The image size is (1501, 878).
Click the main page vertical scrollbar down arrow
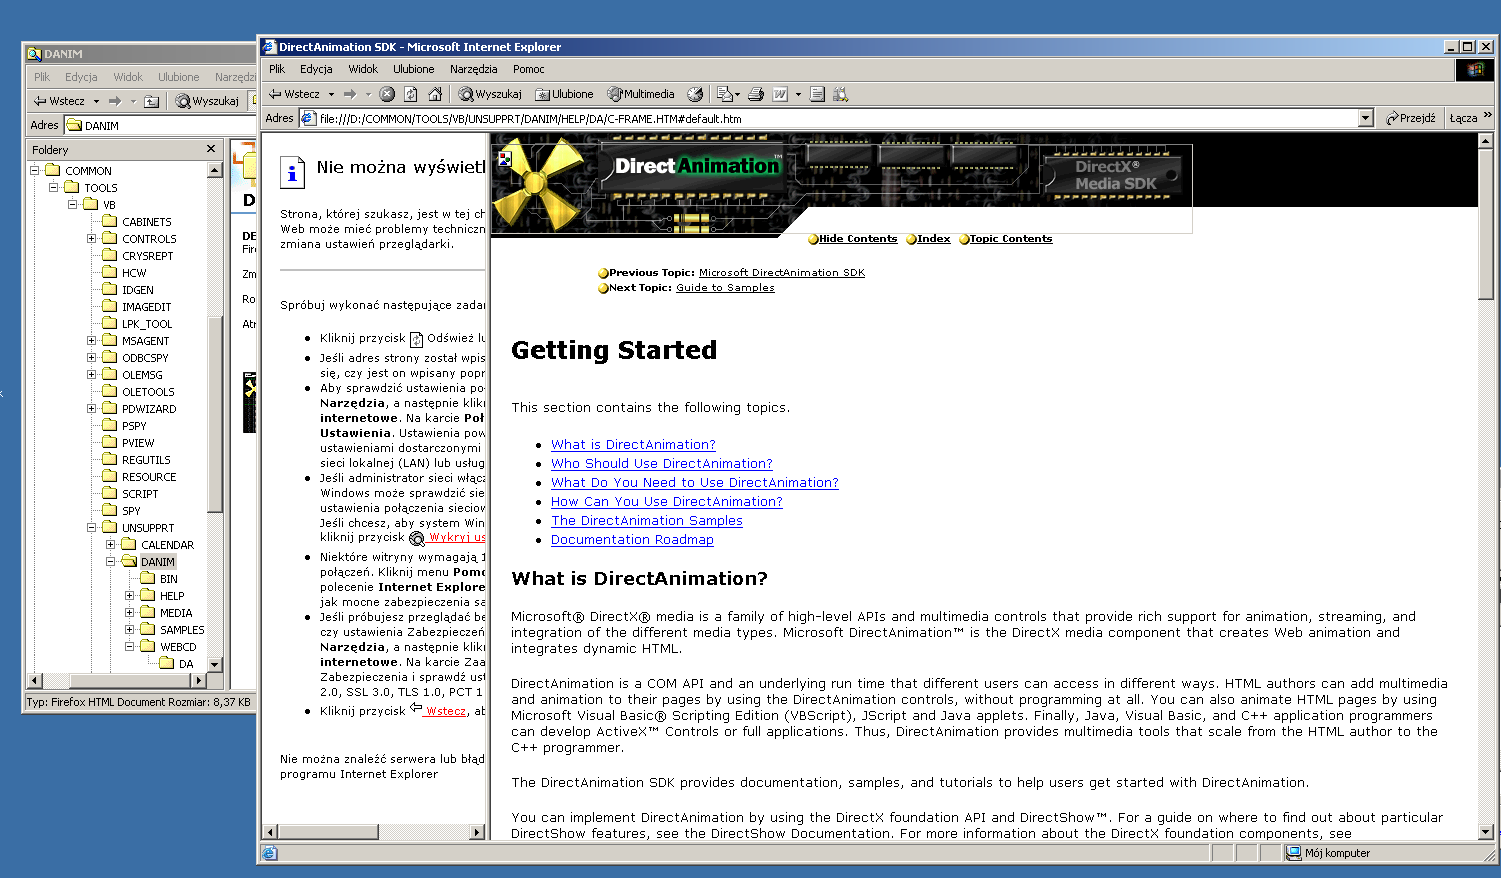pos(1486,831)
